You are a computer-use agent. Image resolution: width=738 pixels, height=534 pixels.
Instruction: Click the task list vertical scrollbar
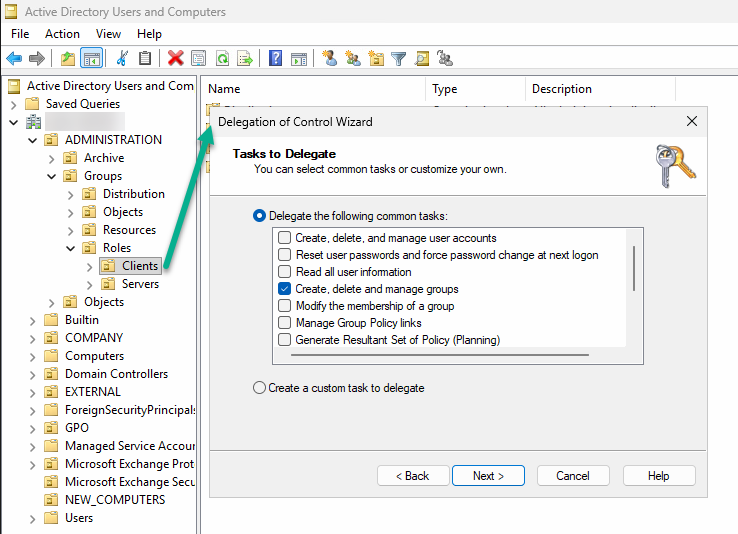(633, 268)
